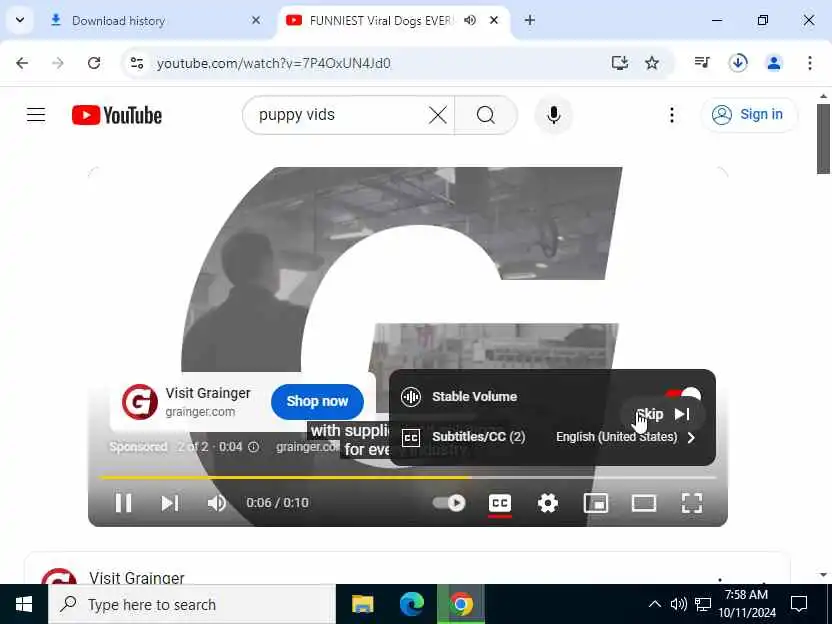The height and width of the screenshot is (624, 832).
Task: Click the Shop now ad button
Action: pyautogui.click(x=317, y=401)
